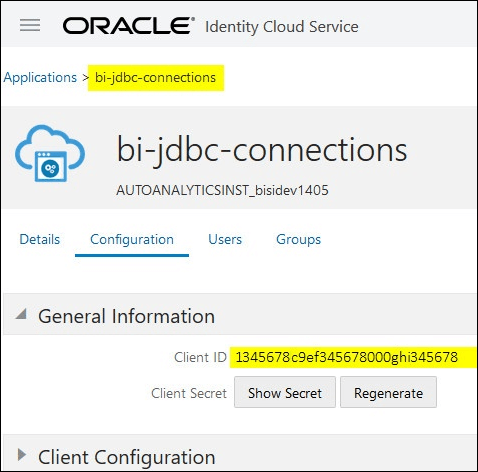Go back to Applications breadcrumb link

pyautogui.click(x=40, y=78)
